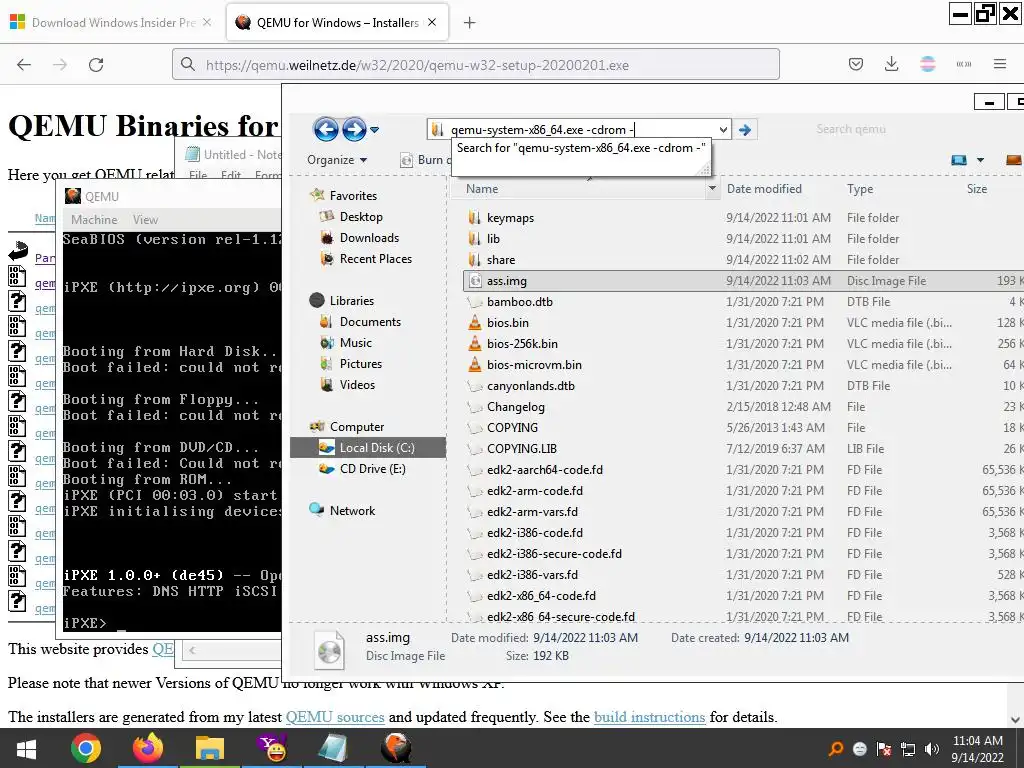
Task: Open recent locations dropdown beside Forward arrow
Action: [374, 130]
